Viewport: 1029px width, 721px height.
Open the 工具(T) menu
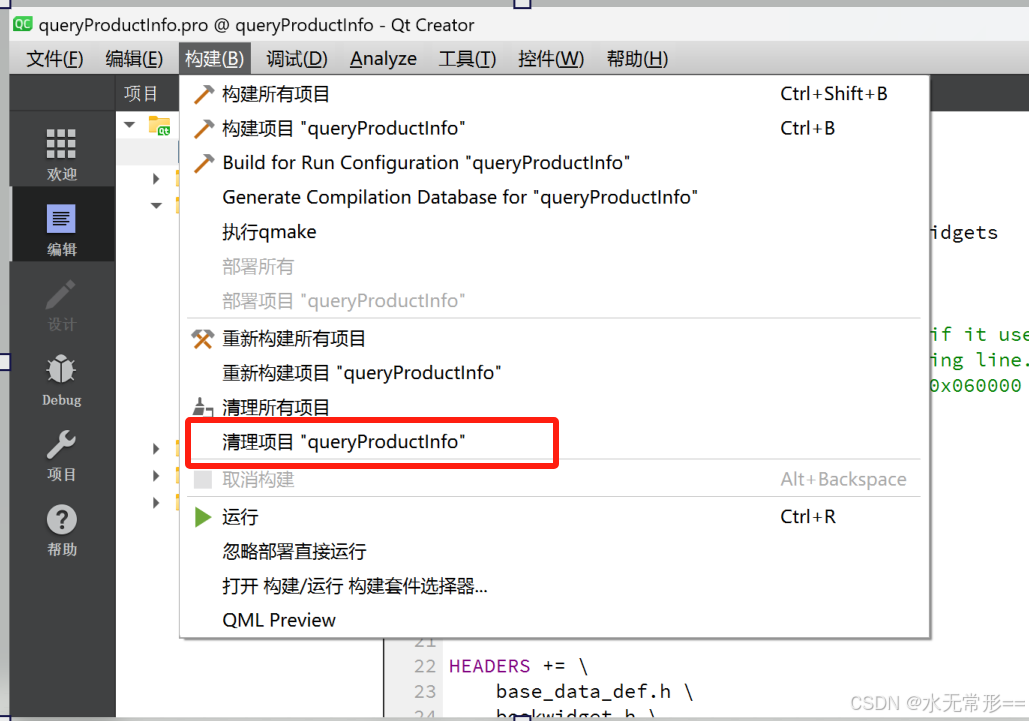pyautogui.click(x=467, y=59)
